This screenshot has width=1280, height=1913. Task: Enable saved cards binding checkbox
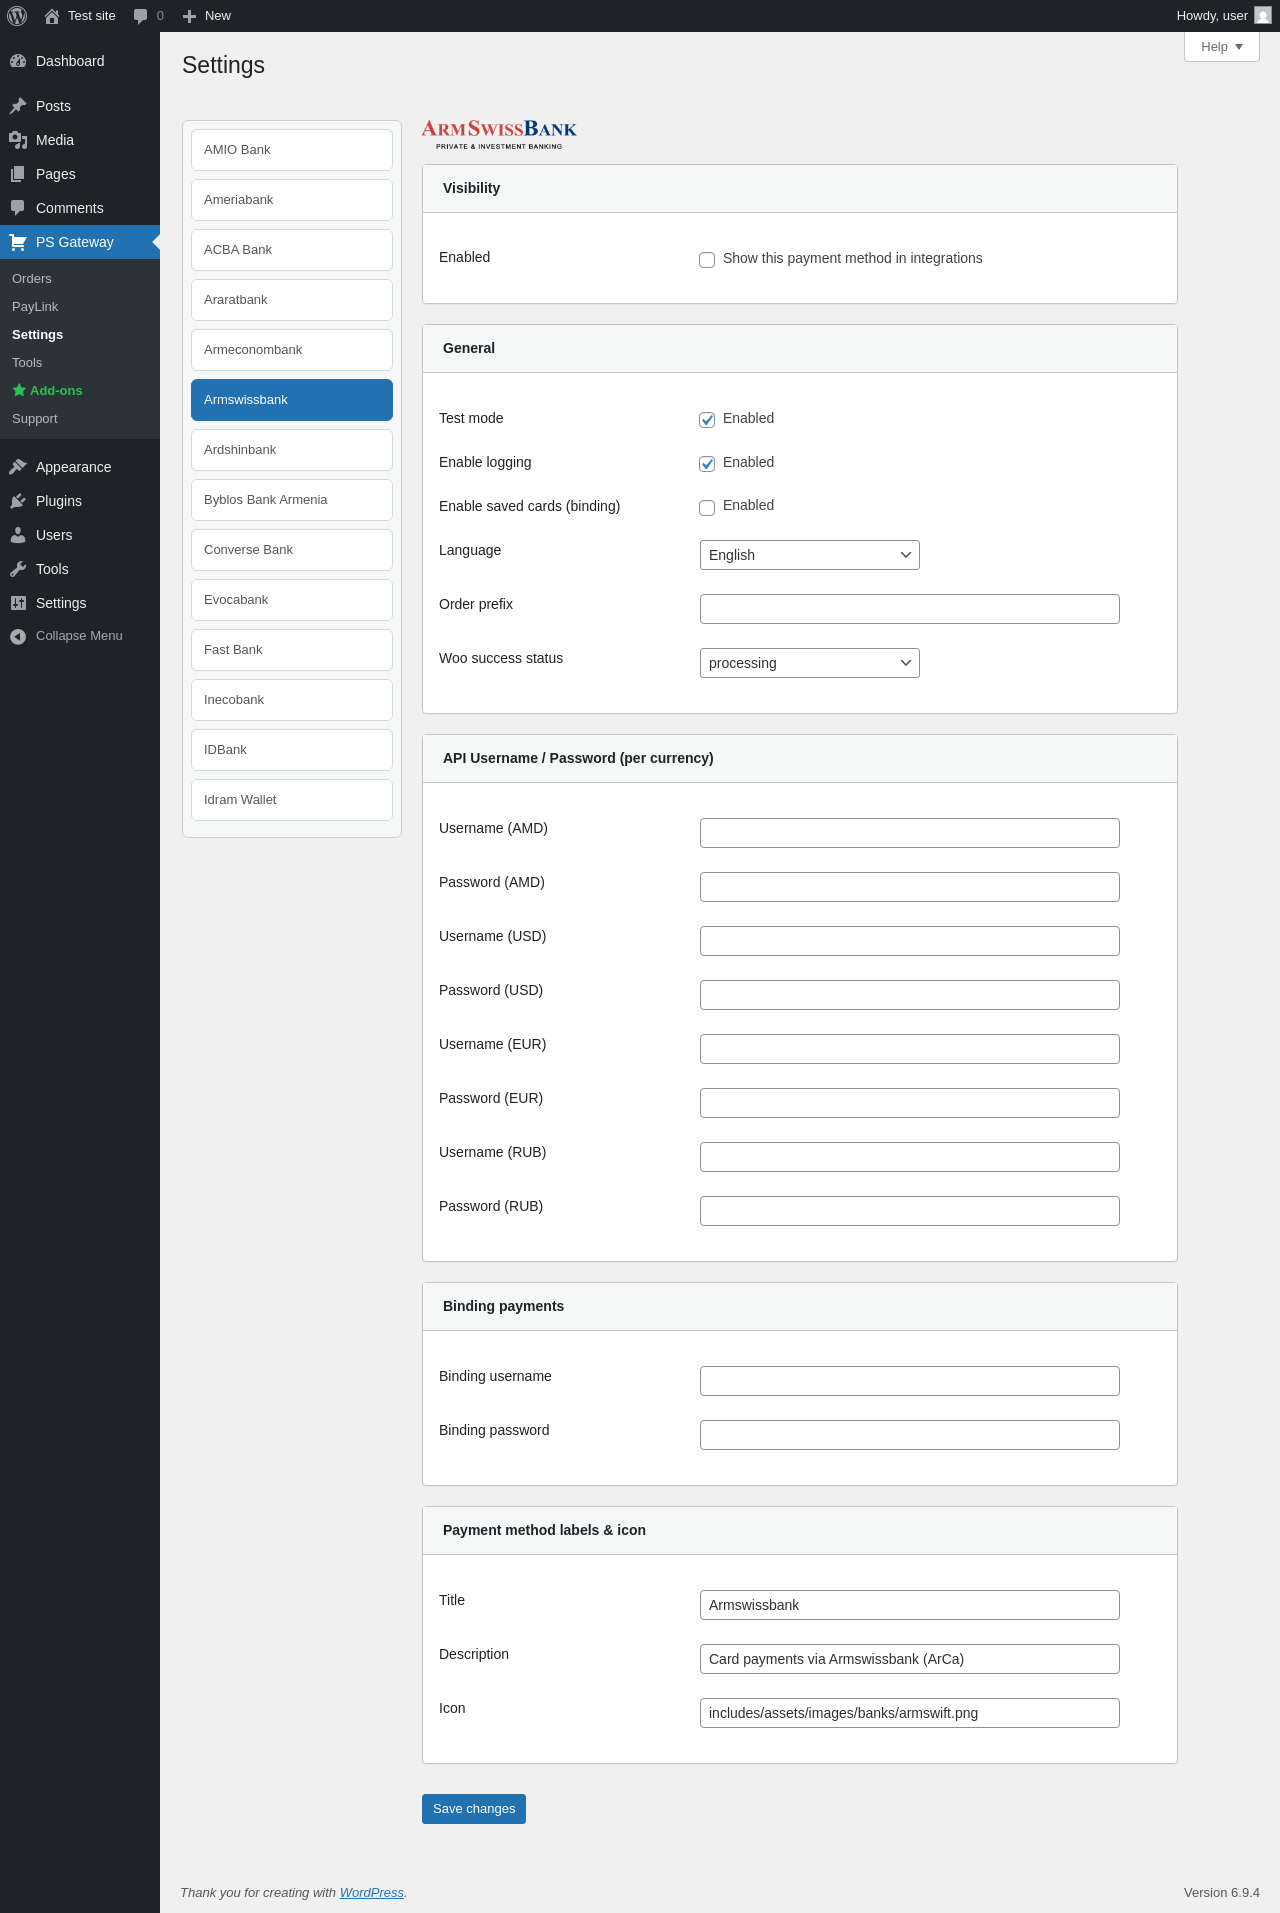(707, 507)
